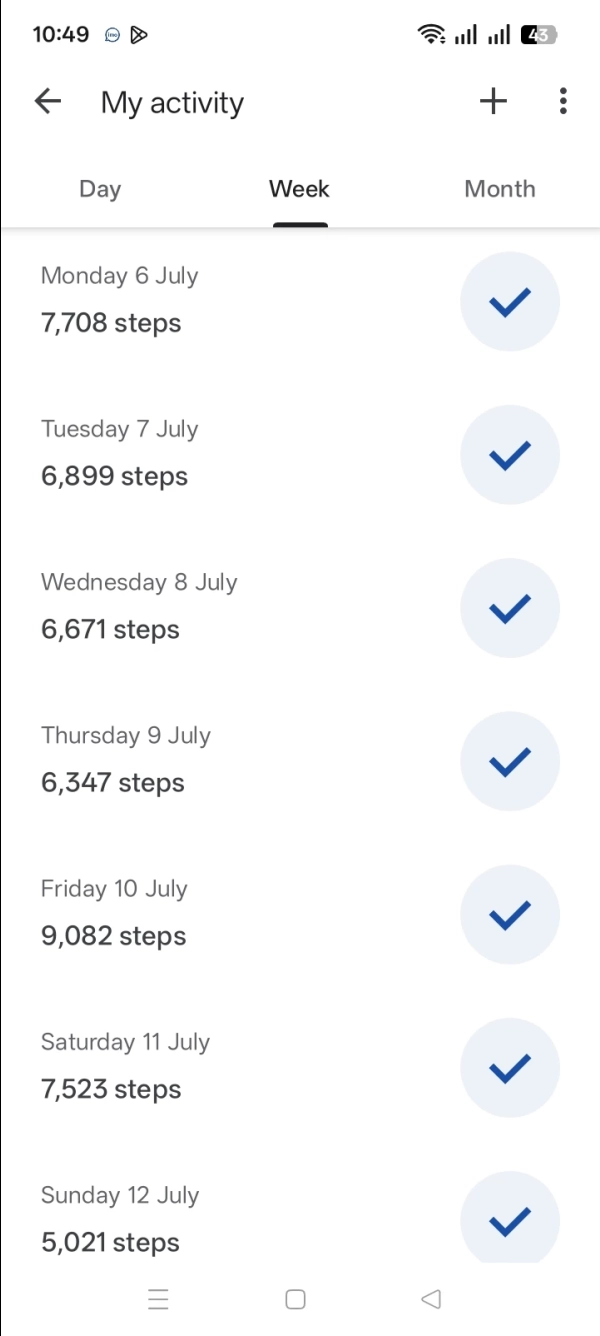
Task: Tap the checkmark badge for Friday 10 July
Action: [x=510, y=914]
